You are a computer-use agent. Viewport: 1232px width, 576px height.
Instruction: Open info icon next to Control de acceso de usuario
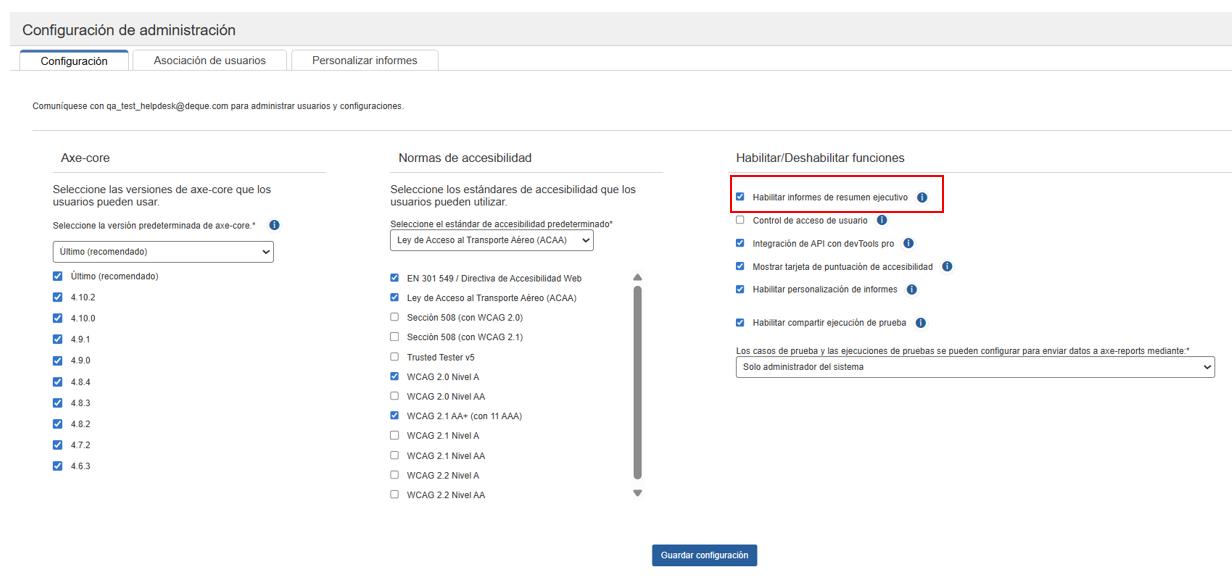882,220
